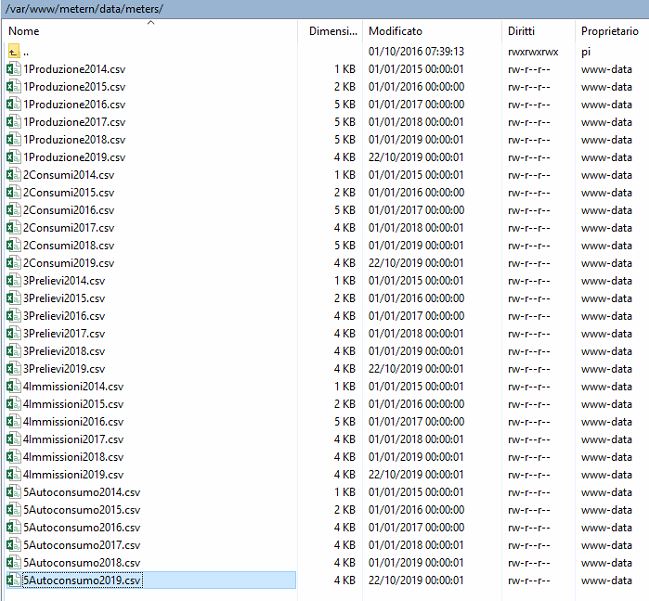Click modified date of 5Autoconsumo2019.csv
The width and height of the screenshot is (649, 601).
coord(416,580)
